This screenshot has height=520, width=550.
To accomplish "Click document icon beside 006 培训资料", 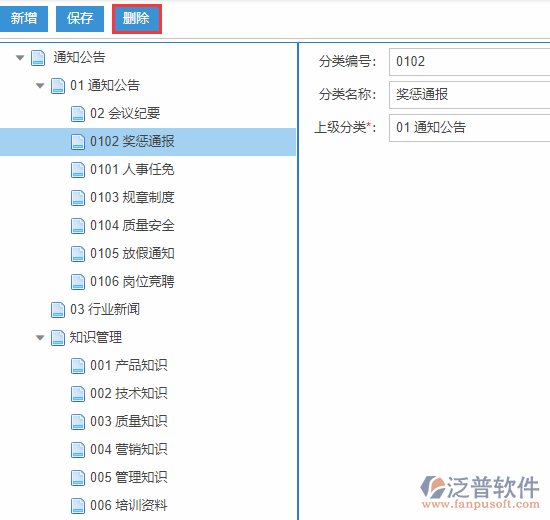I will [78, 506].
